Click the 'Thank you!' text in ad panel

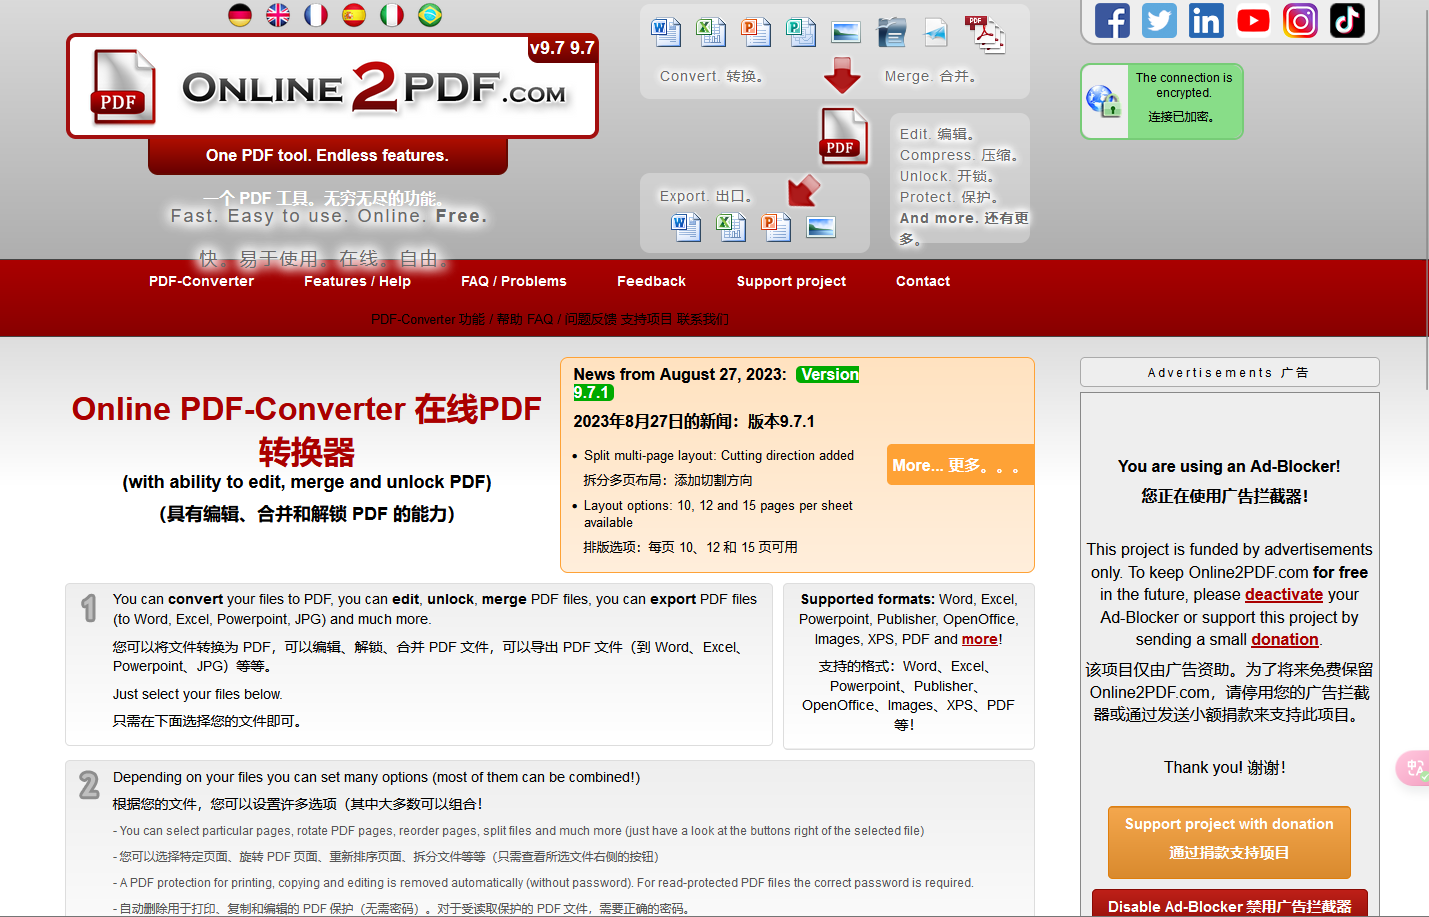1203,767
